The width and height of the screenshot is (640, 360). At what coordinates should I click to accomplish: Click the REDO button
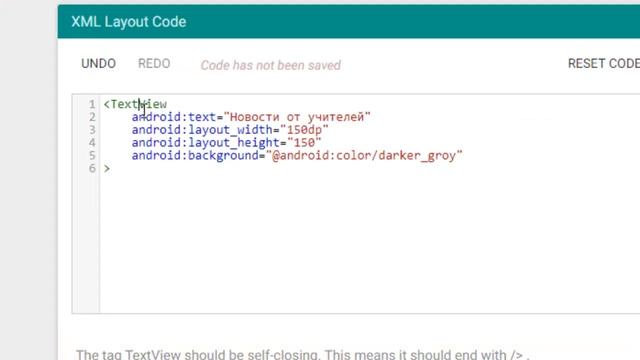click(x=154, y=64)
